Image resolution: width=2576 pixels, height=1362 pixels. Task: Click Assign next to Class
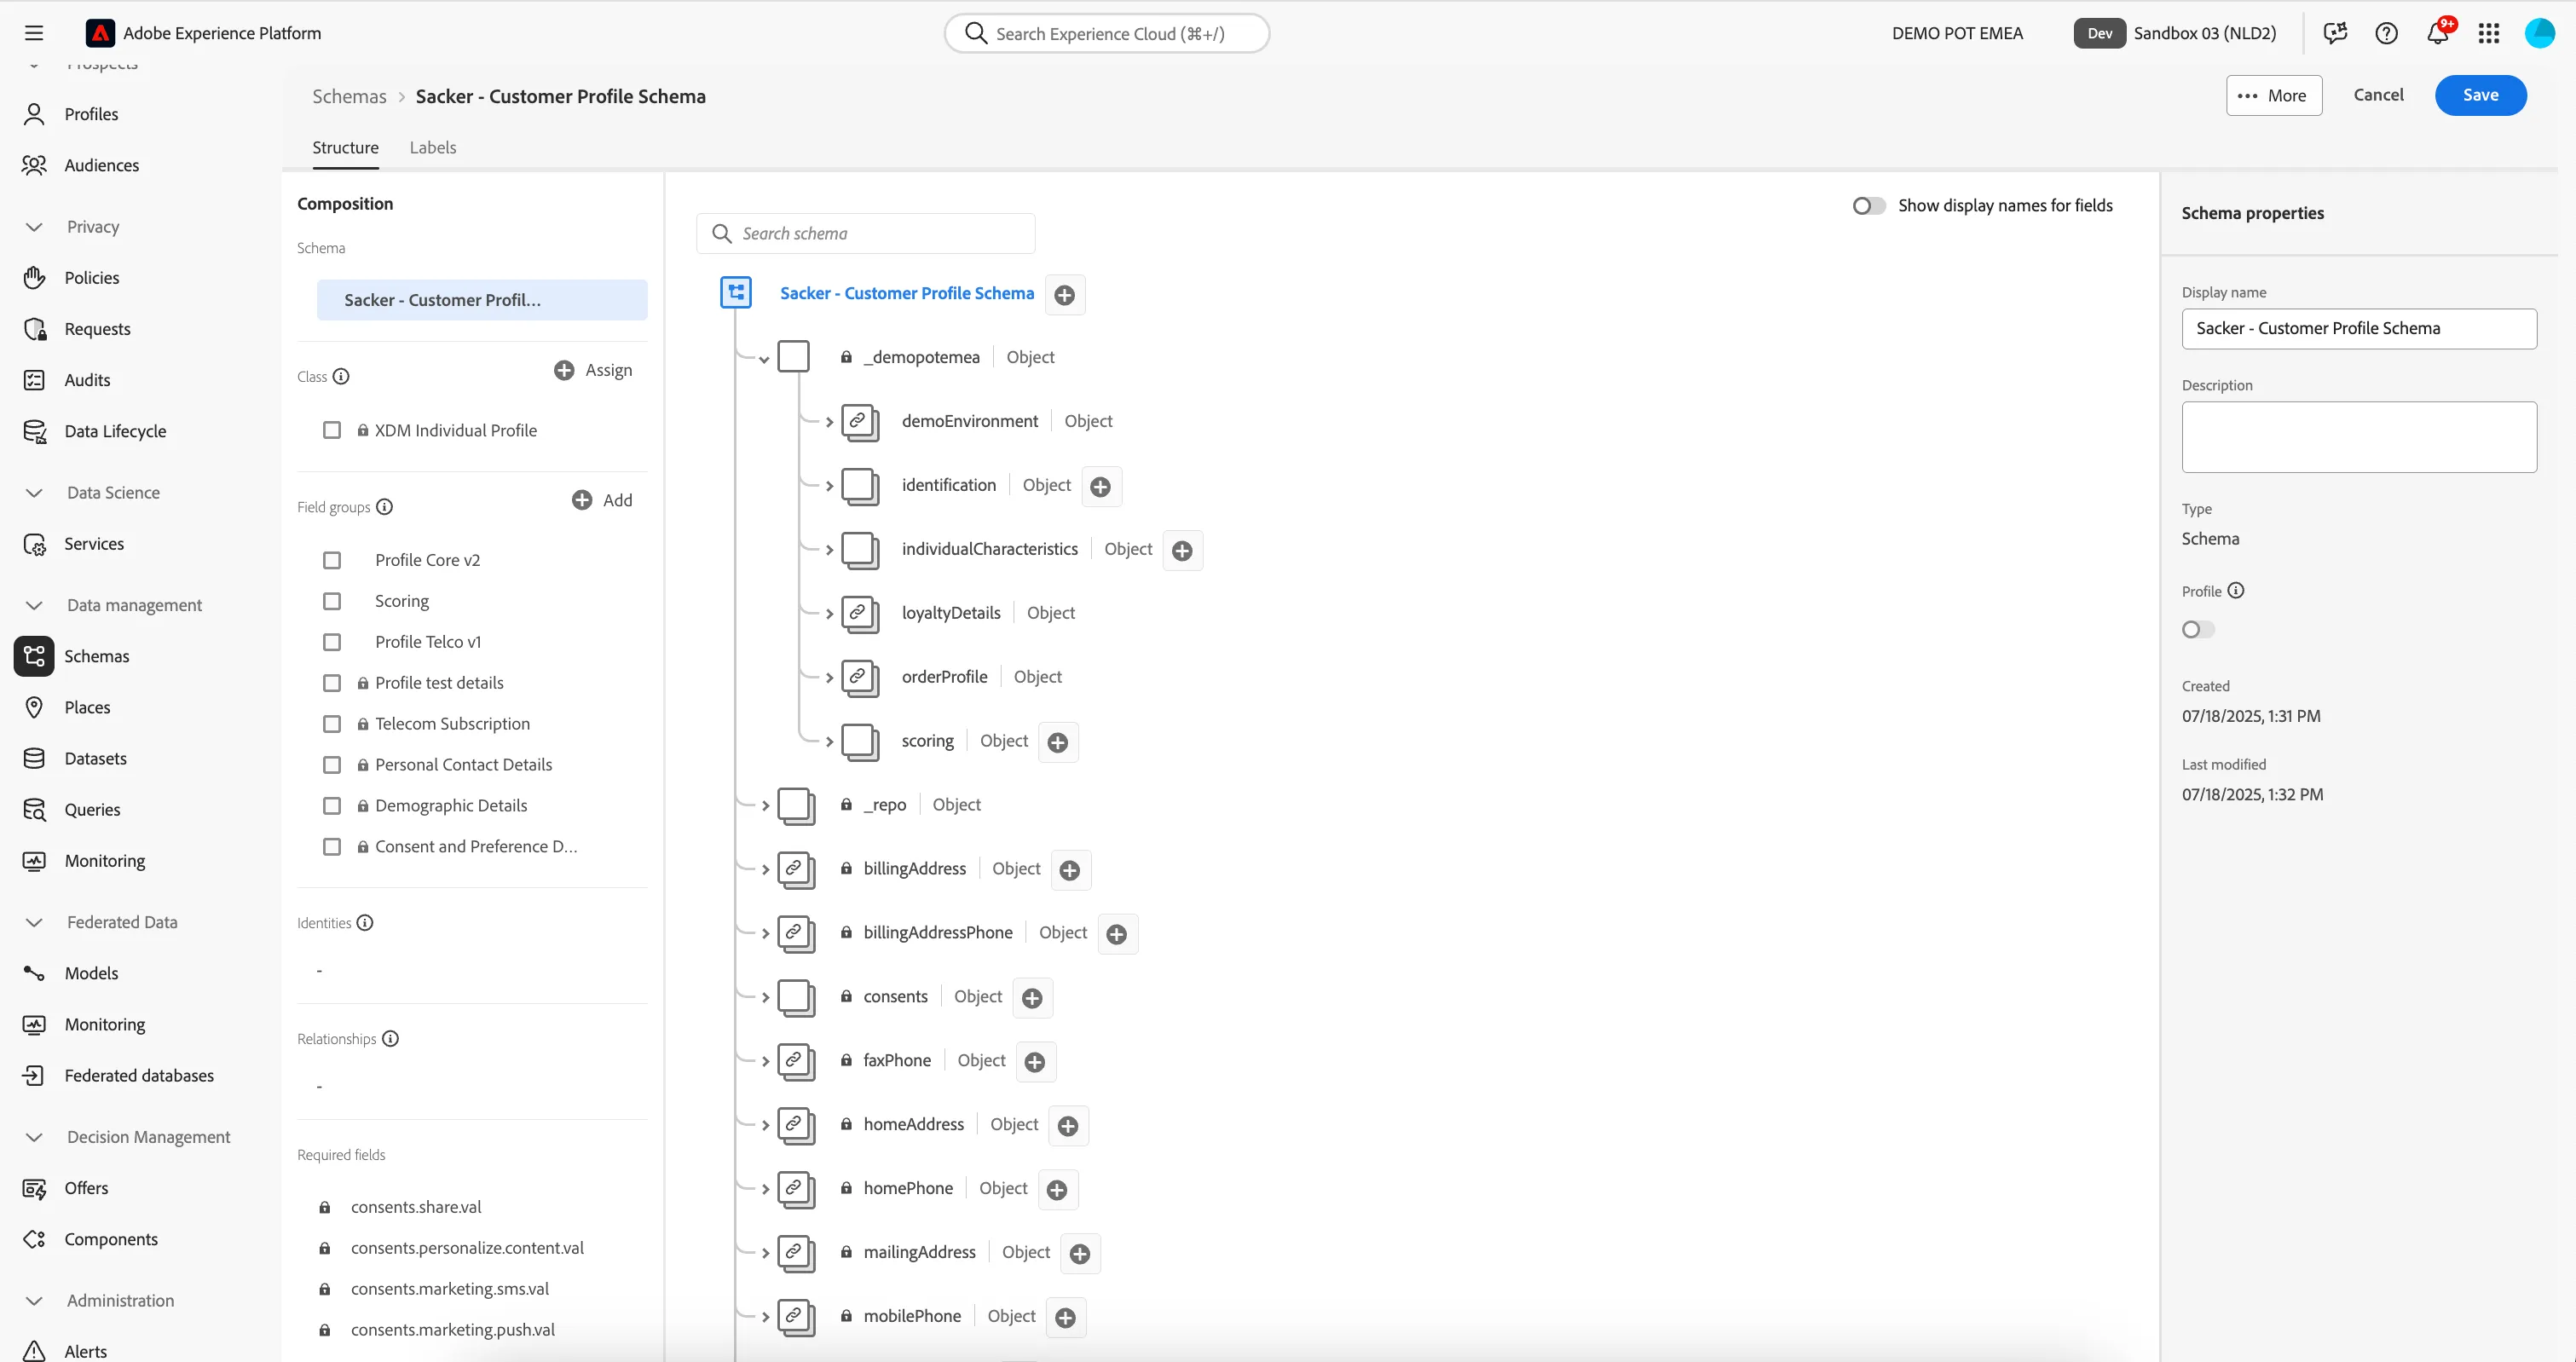point(593,371)
